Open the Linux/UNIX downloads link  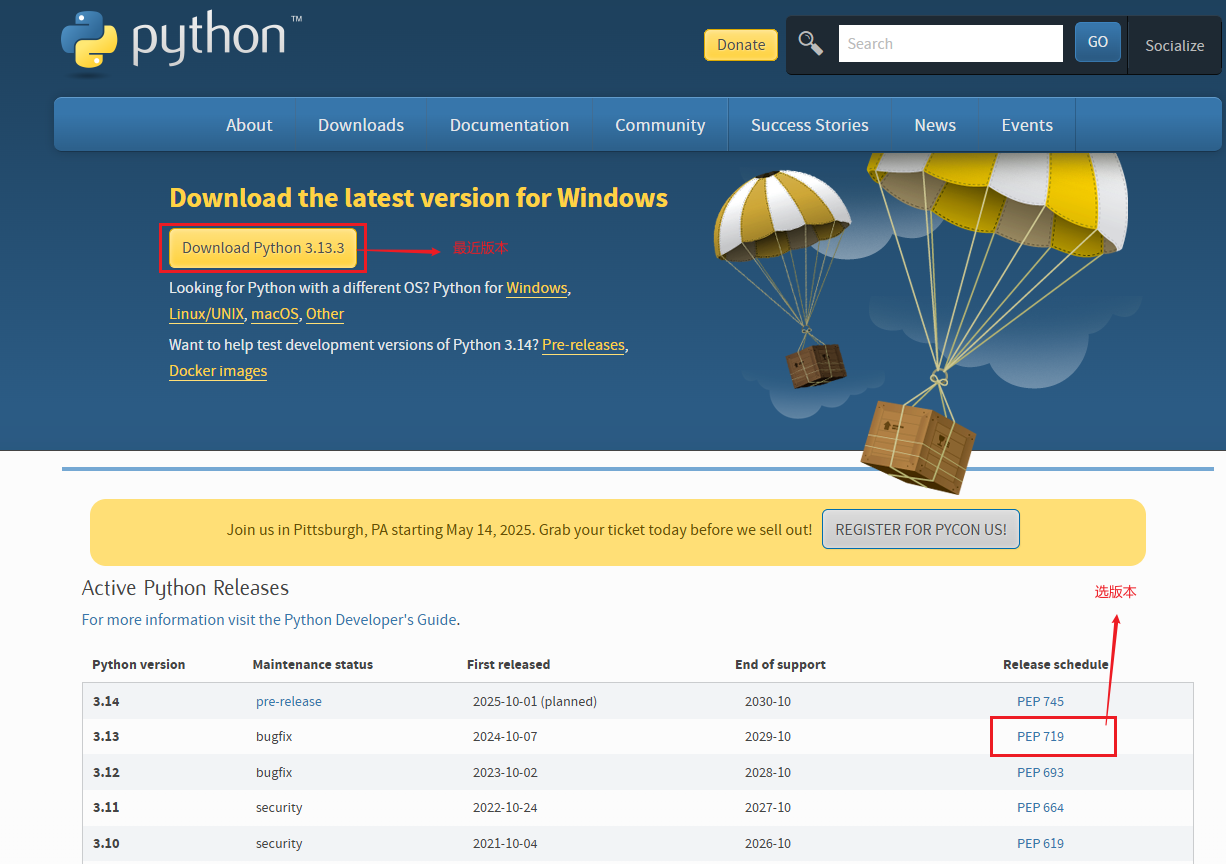pos(206,313)
